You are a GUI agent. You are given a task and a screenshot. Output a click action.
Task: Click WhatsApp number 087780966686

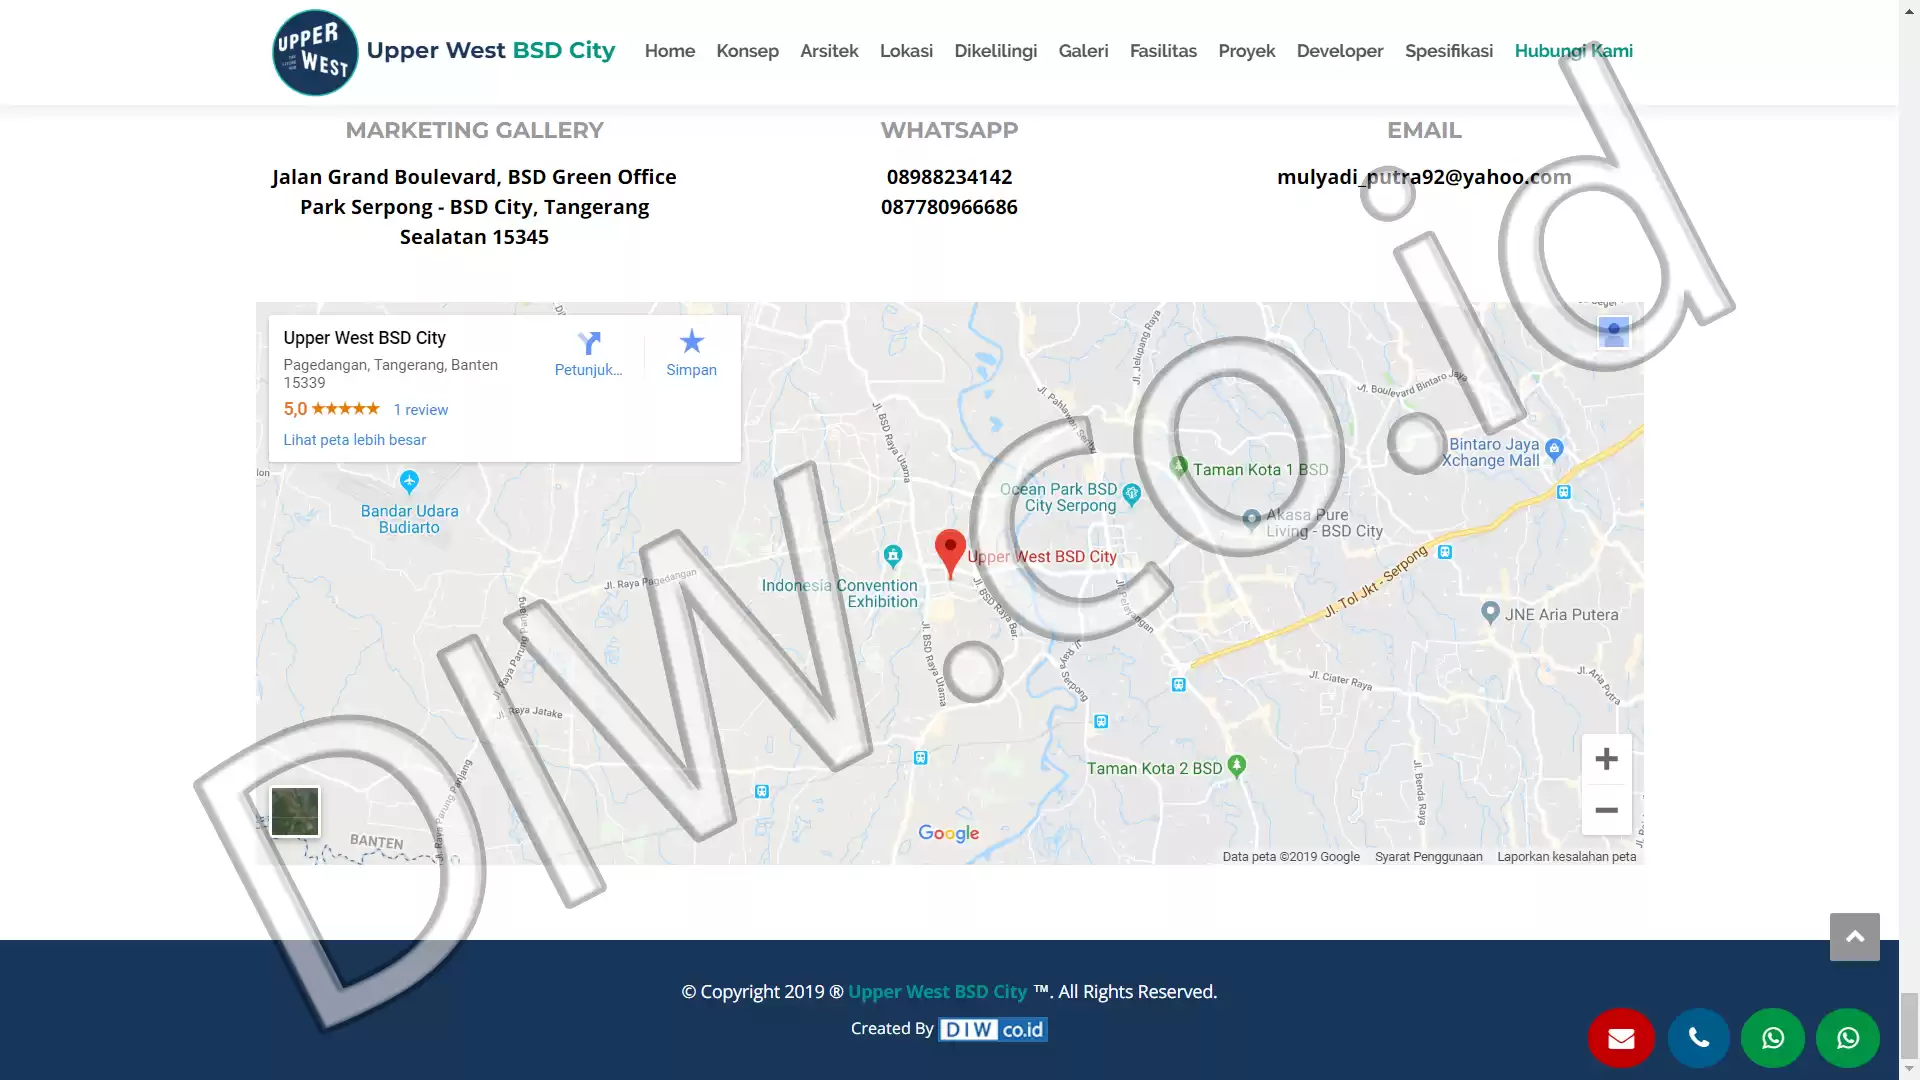pos(949,207)
